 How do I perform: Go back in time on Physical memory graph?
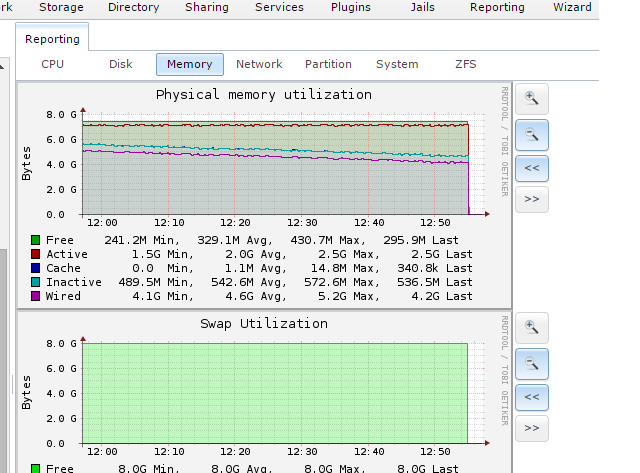click(532, 168)
